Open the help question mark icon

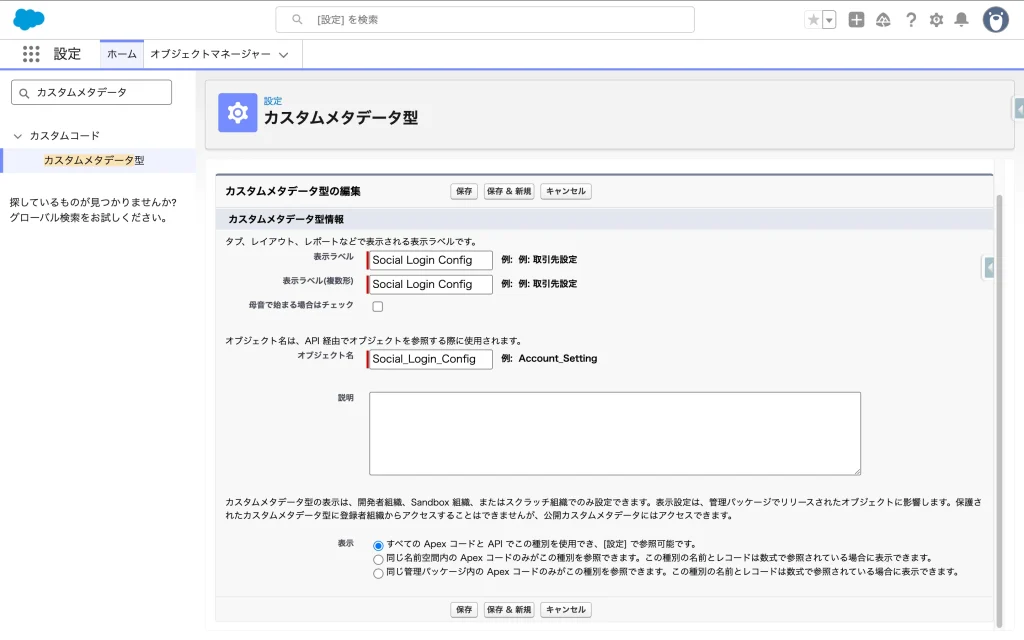(910, 20)
